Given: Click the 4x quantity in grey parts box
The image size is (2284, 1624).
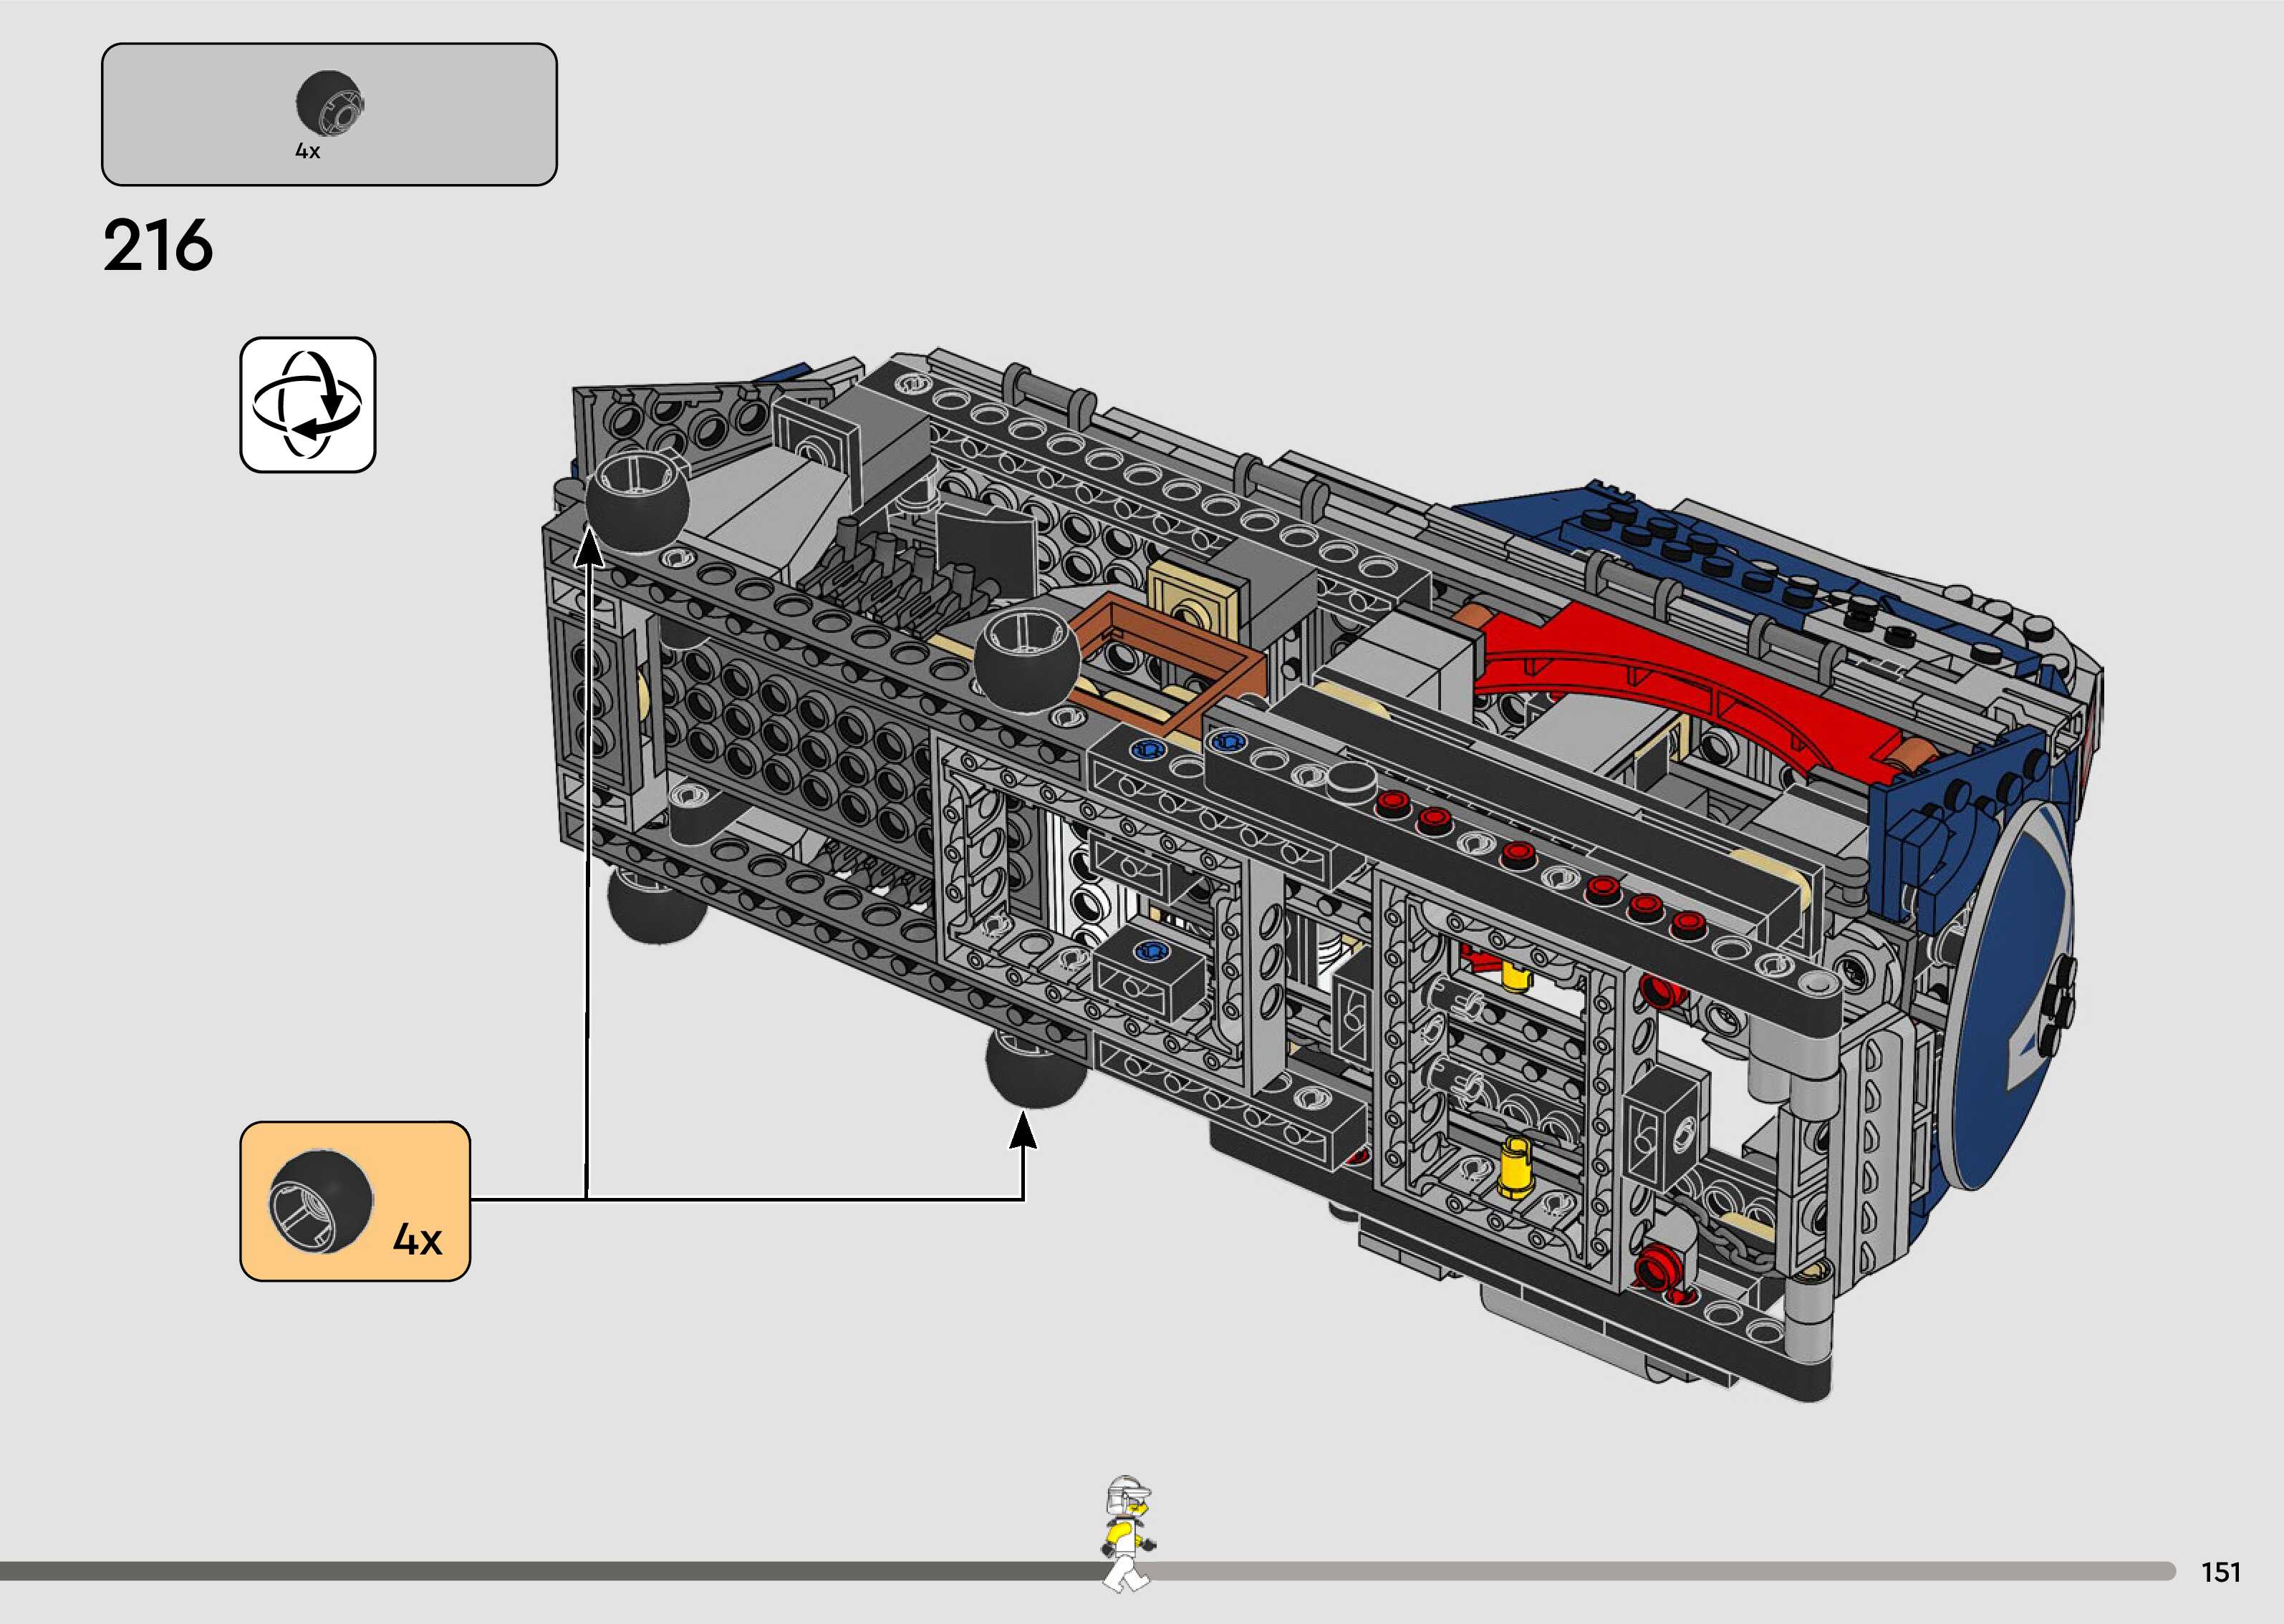Looking at the screenshot, I should click(307, 152).
